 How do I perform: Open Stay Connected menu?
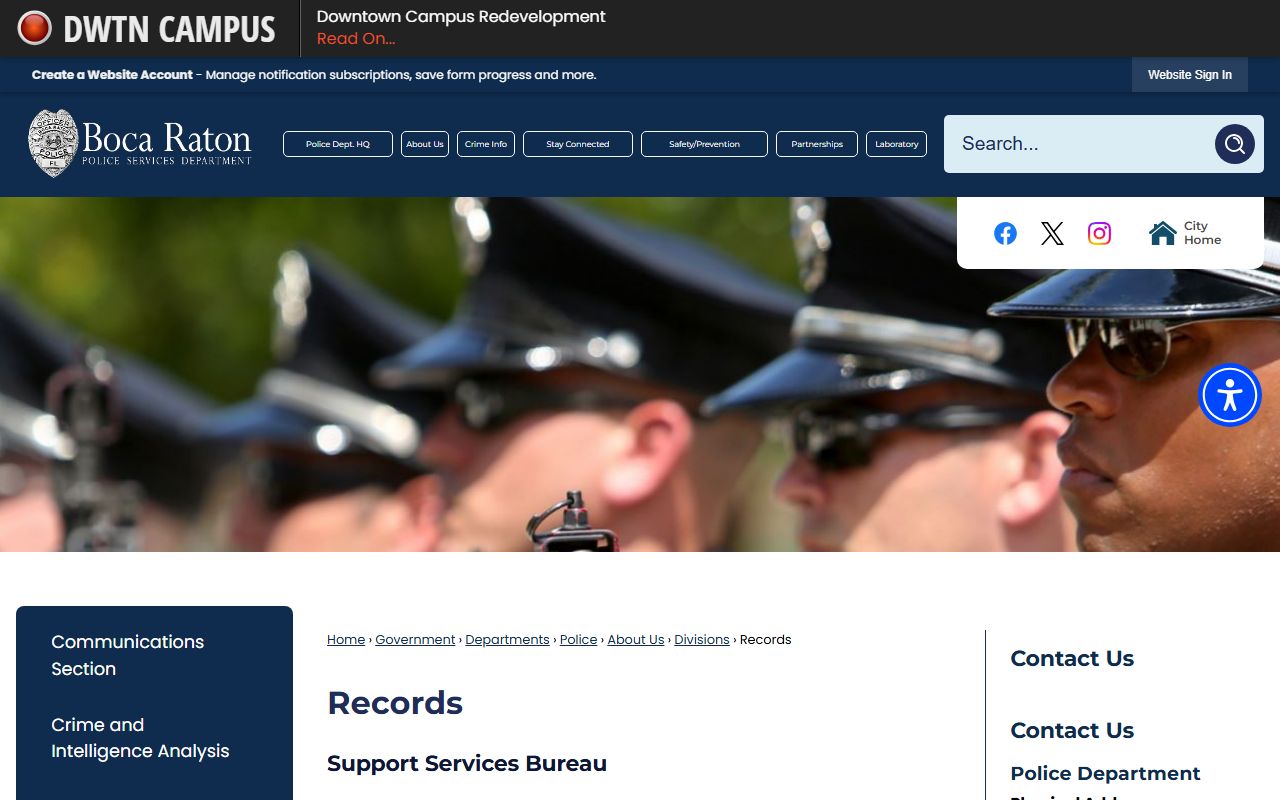(578, 144)
